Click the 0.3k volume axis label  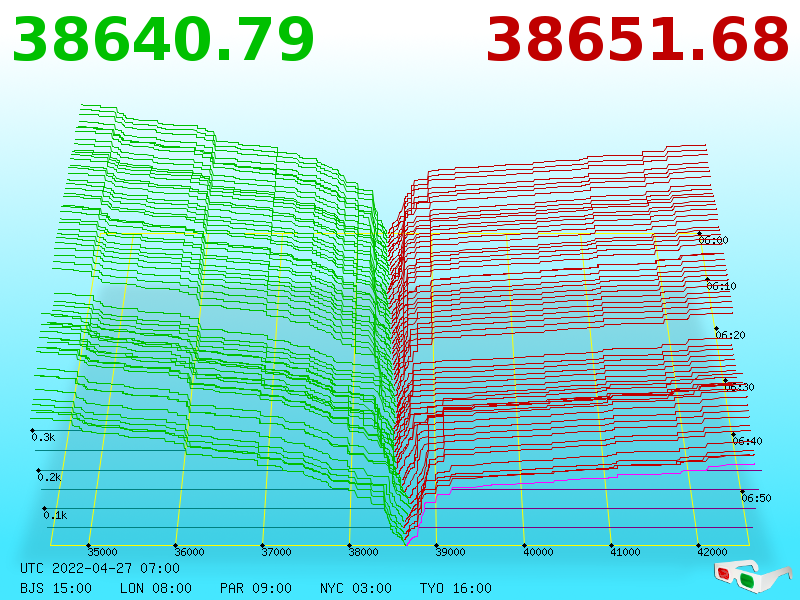tap(43, 437)
